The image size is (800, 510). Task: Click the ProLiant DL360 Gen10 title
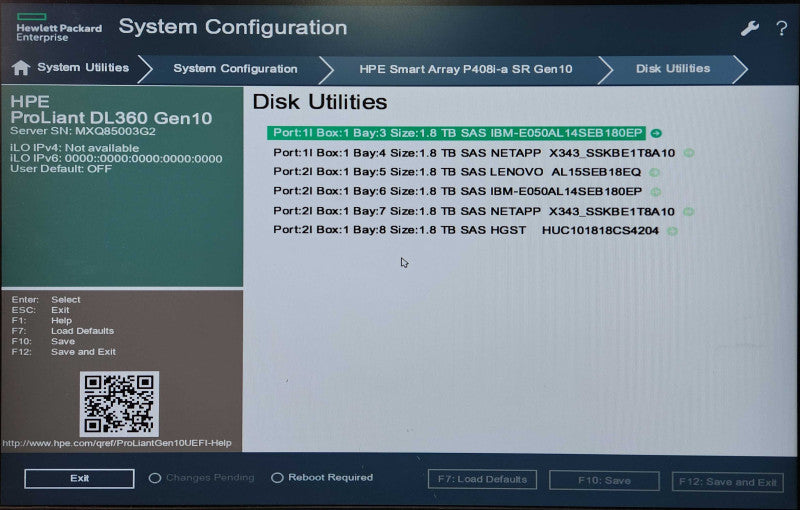(111, 118)
